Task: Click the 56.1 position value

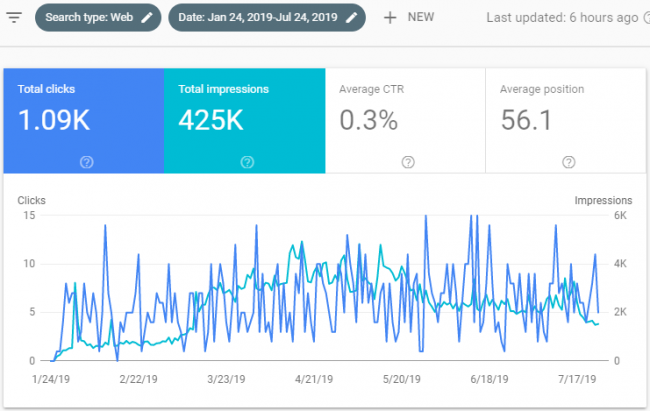Action: [526, 120]
